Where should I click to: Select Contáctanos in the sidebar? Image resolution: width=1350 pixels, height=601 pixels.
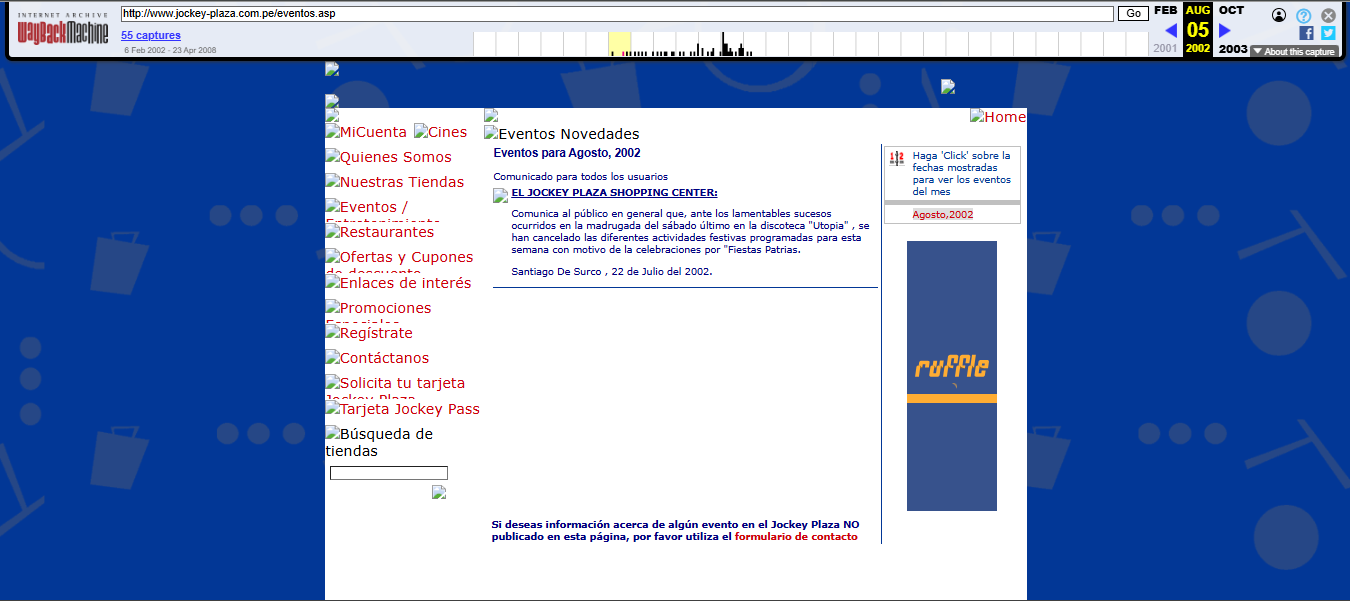pyautogui.click(x=384, y=358)
